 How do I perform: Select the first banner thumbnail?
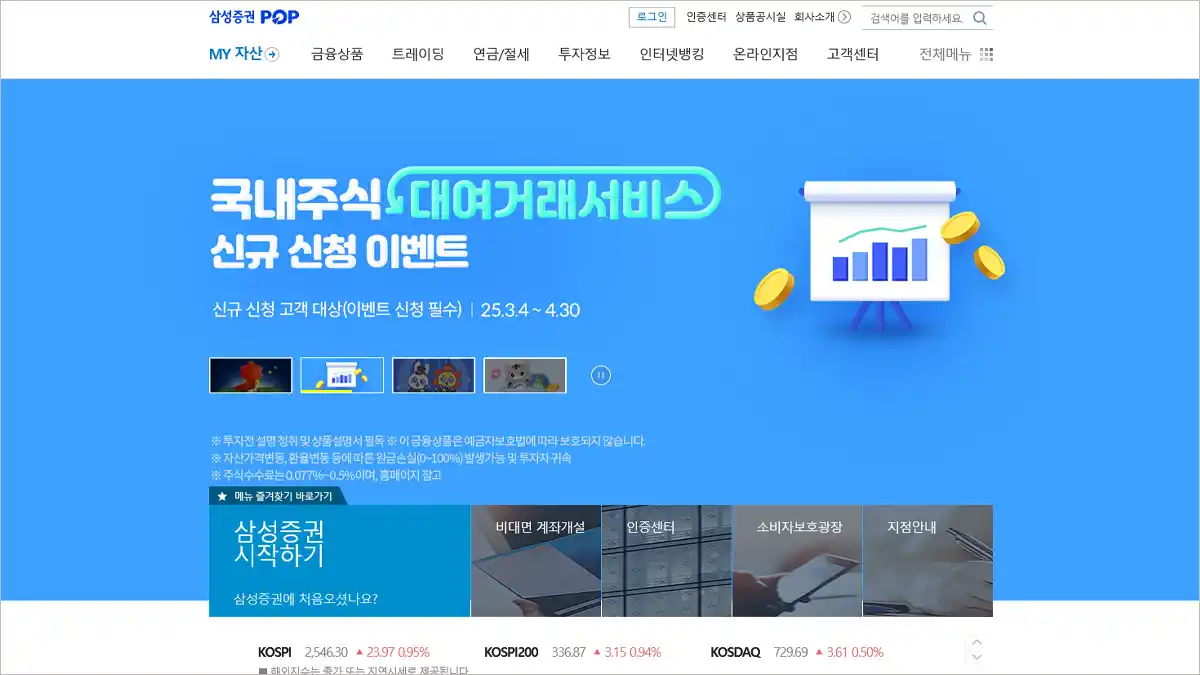[x=251, y=375]
